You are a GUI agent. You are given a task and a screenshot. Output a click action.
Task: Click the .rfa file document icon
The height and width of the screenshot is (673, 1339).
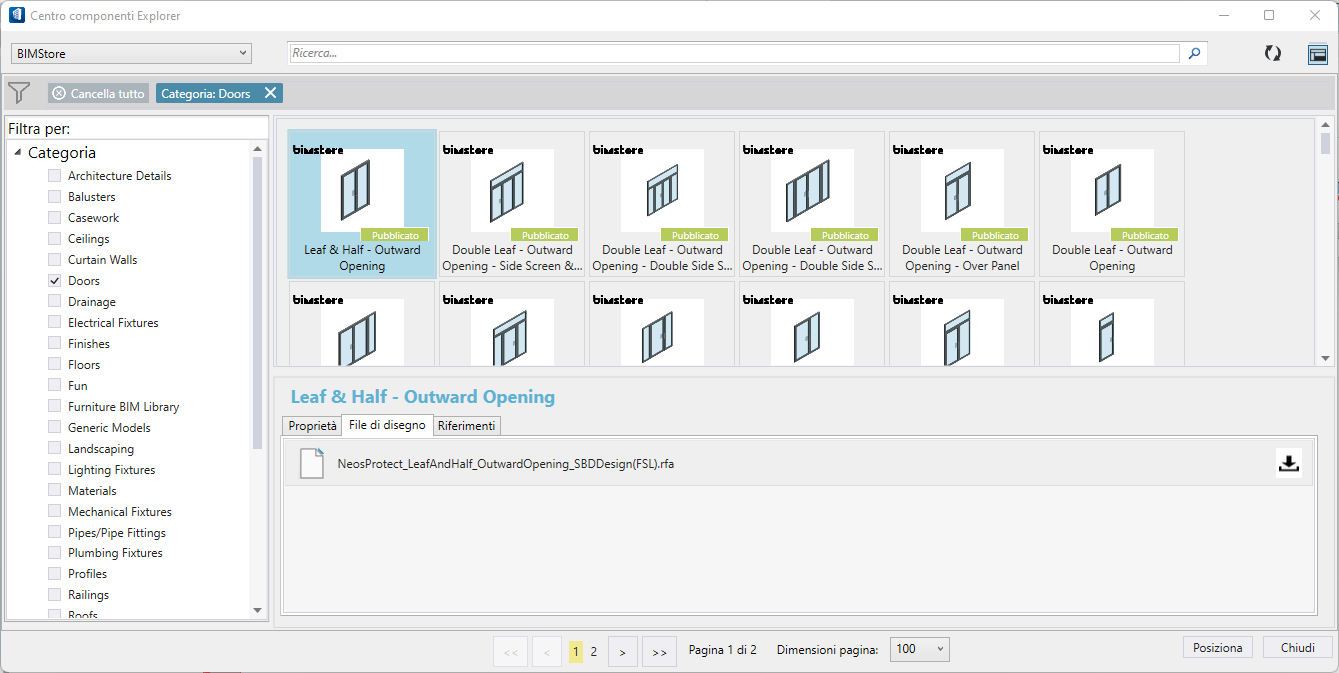312,464
